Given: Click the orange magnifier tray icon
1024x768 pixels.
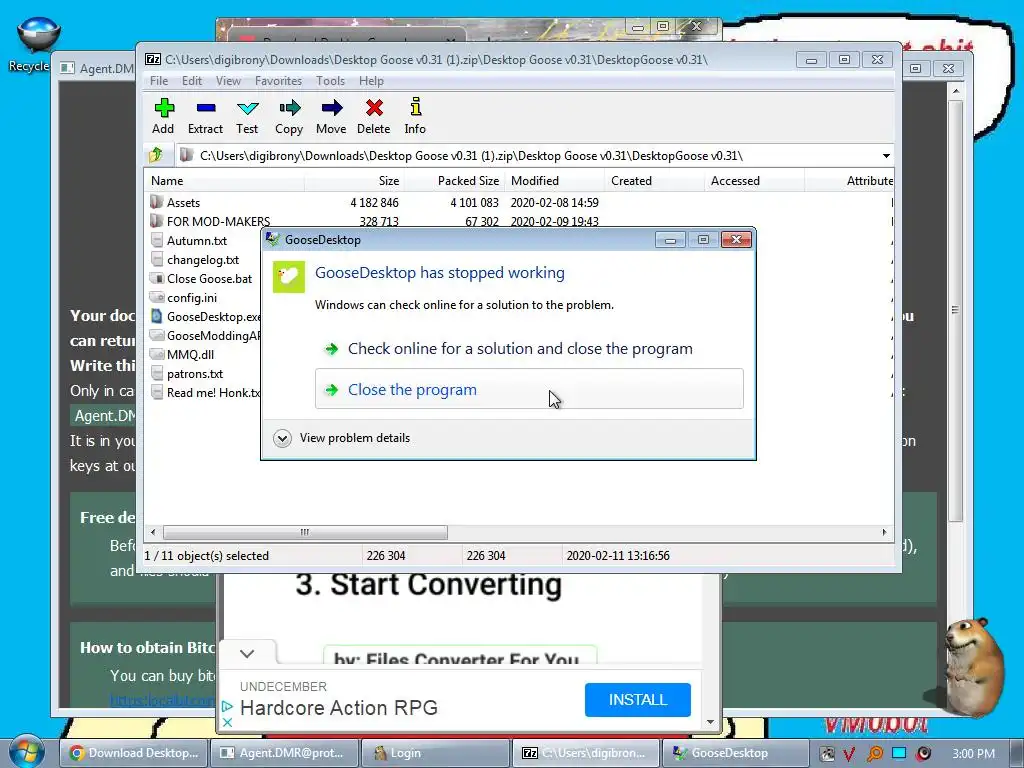Looking at the screenshot, I should coord(874,754).
